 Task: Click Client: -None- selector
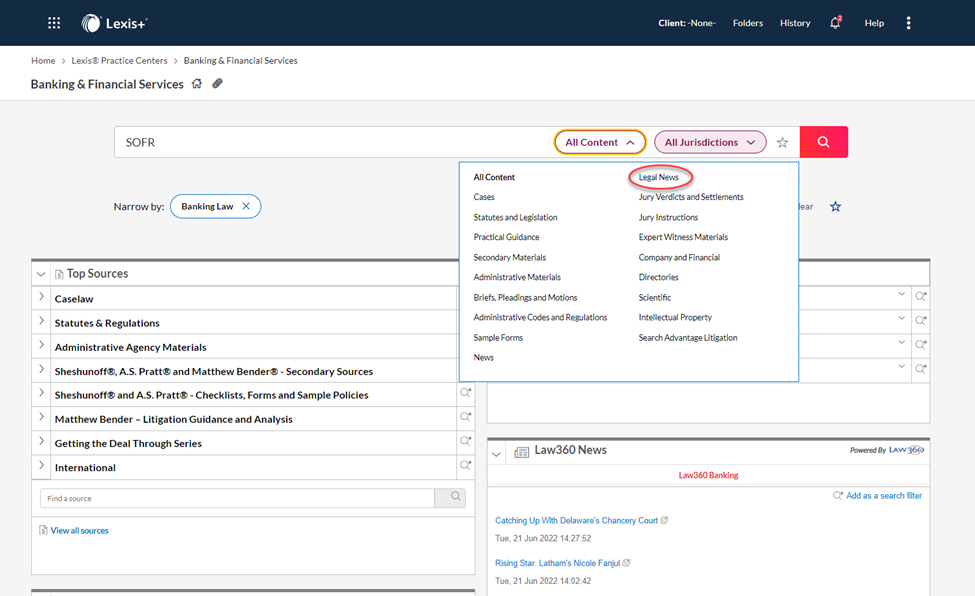(686, 23)
